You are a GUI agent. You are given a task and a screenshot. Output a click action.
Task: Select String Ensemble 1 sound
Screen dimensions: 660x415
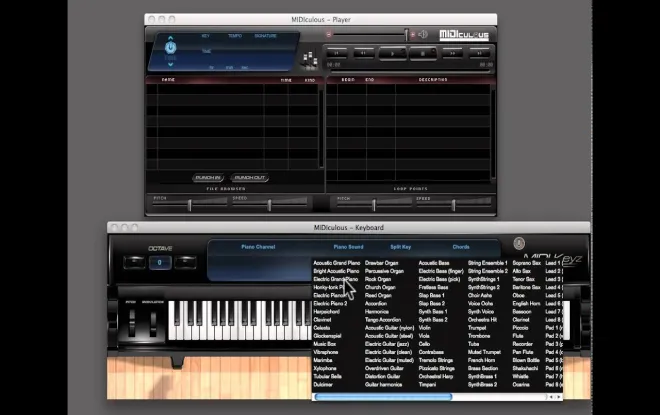point(487,263)
